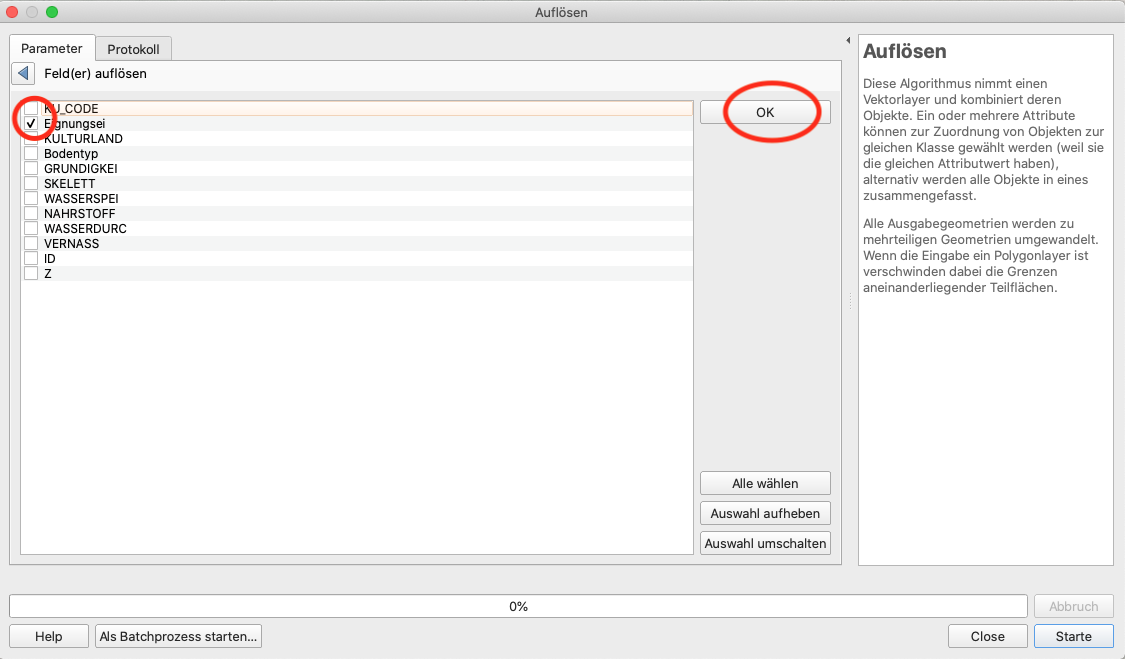This screenshot has width=1125, height=659.
Task: Click Auswahl umschalten to invert selection
Action: click(765, 544)
